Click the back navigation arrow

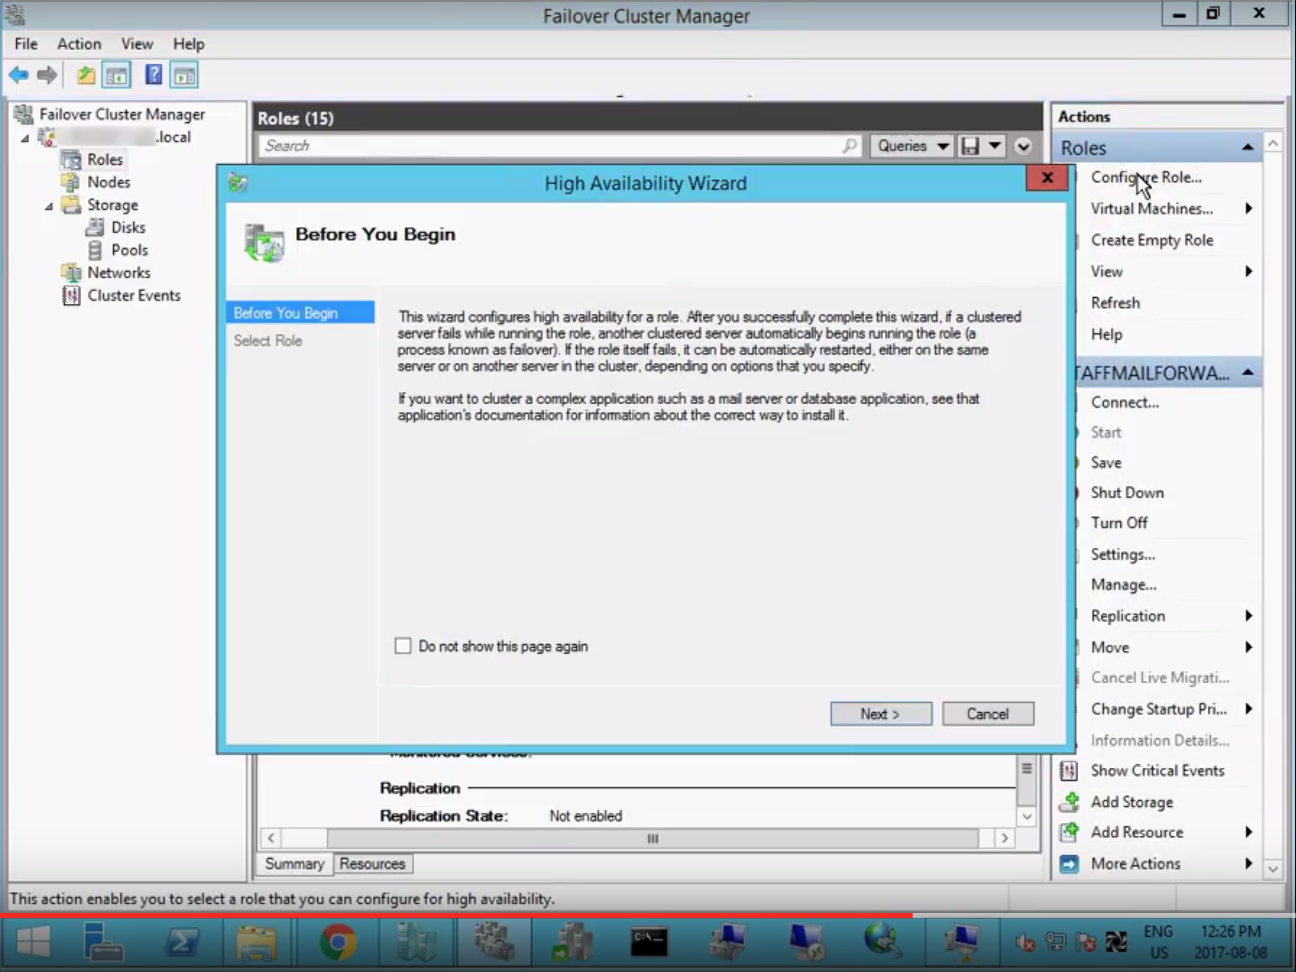(x=18, y=74)
